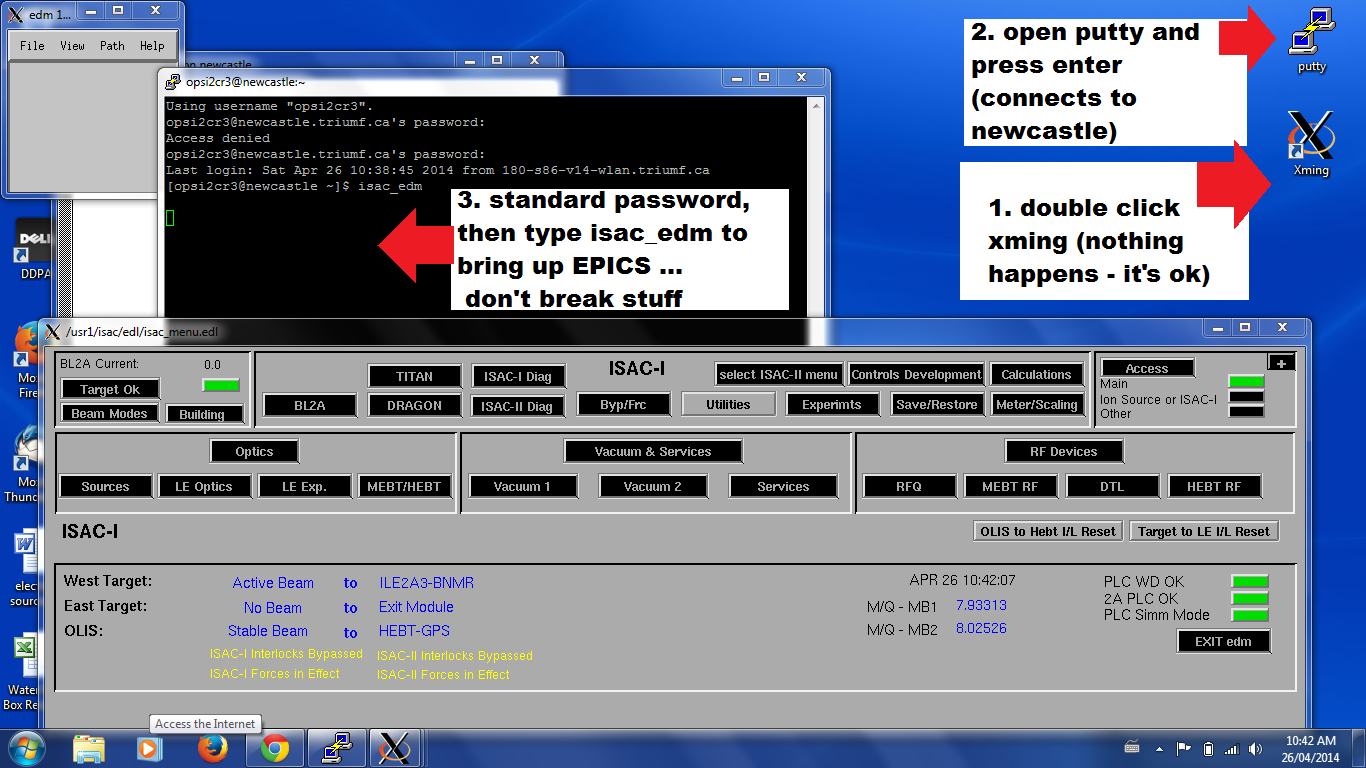Click the Windows Media Player taskbar icon
The image size is (1366, 768).
click(149, 748)
